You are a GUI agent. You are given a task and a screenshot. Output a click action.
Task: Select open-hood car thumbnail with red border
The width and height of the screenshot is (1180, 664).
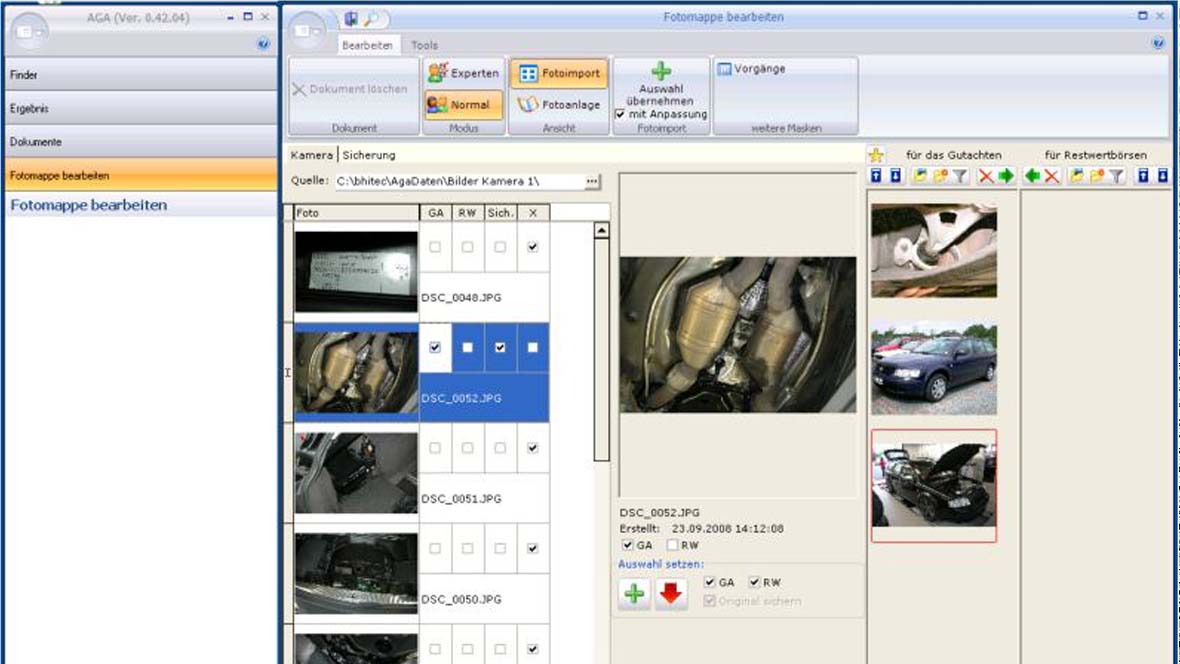point(934,486)
